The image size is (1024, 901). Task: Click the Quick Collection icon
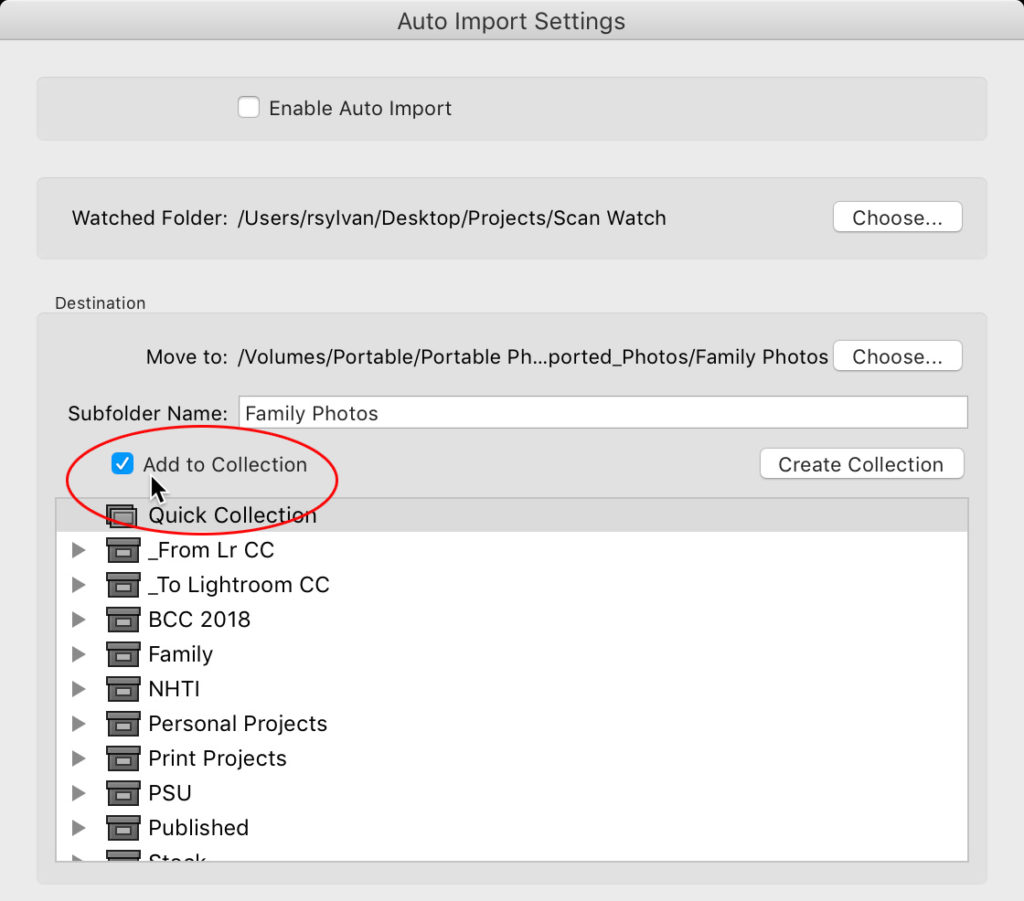(x=122, y=516)
